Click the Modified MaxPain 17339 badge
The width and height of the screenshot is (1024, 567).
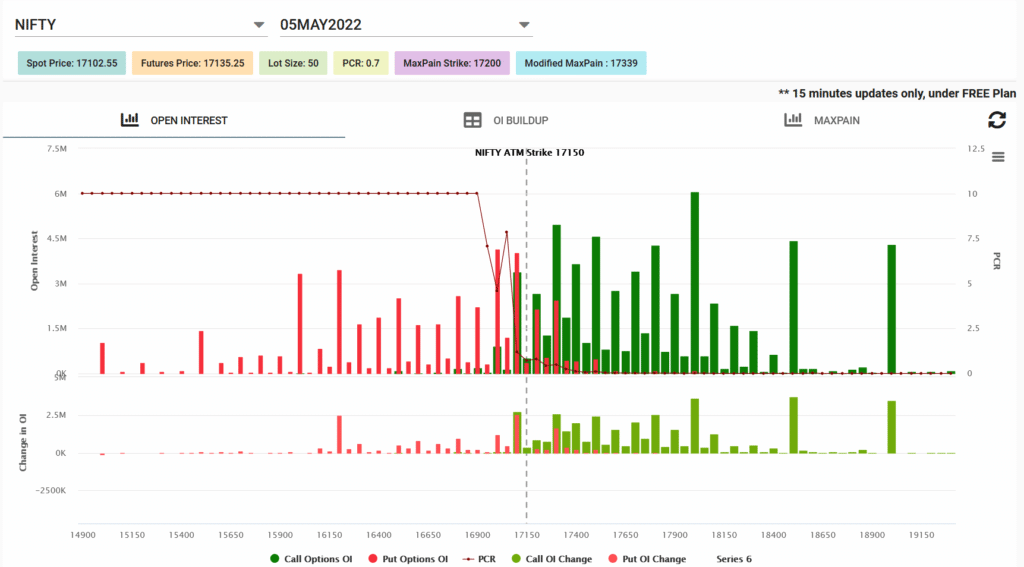pyautogui.click(x=581, y=63)
